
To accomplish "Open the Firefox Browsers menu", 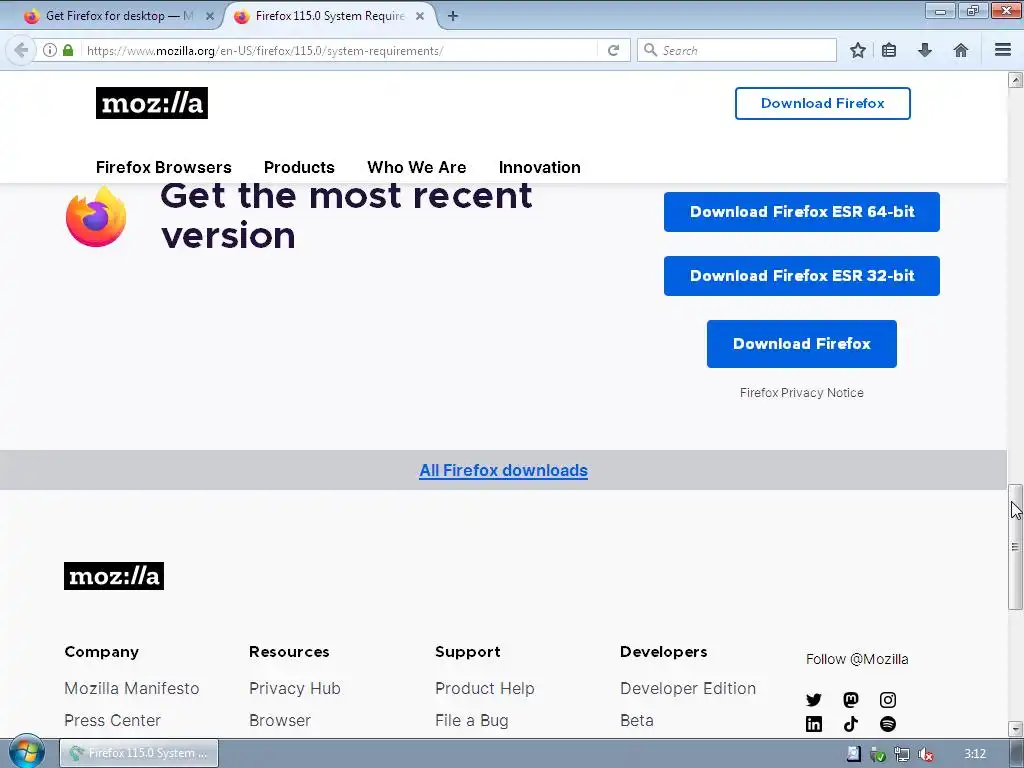I will coord(163,167).
